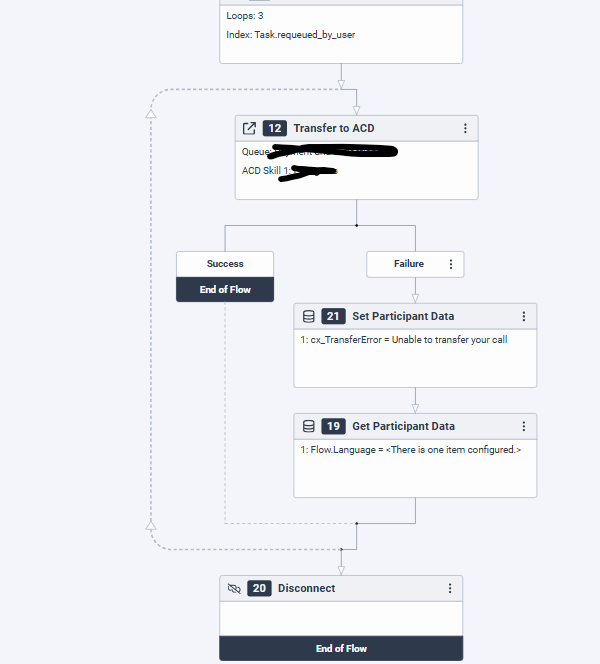Open the Failure path options menu
The width and height of the screenshot is (600, 664).
point(451,264)
